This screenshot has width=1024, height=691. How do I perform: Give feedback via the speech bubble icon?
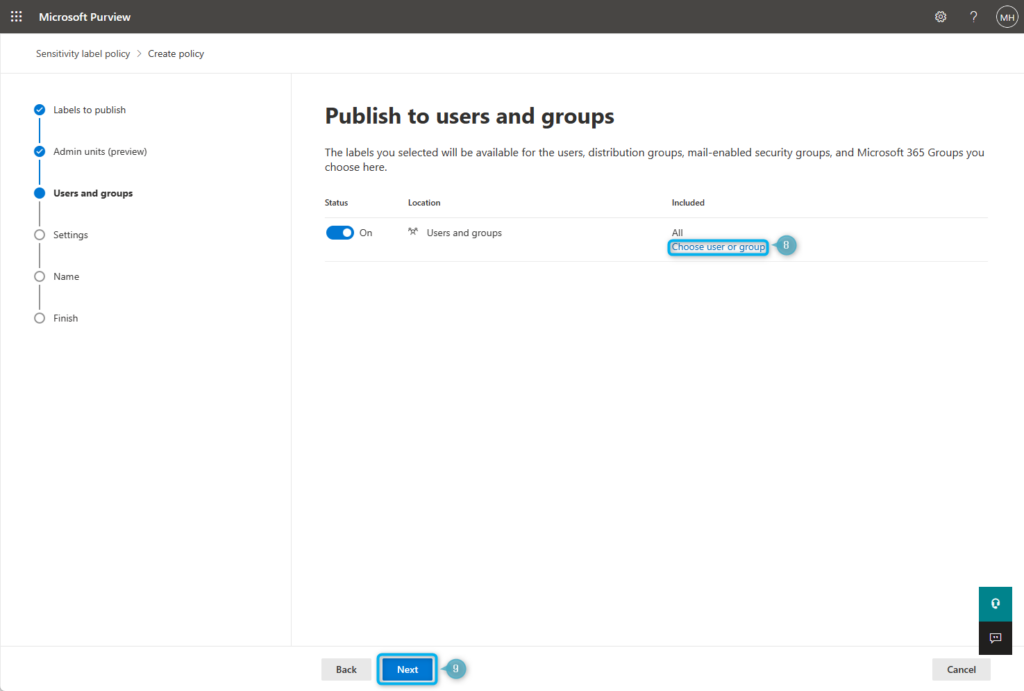pos(994,638)
